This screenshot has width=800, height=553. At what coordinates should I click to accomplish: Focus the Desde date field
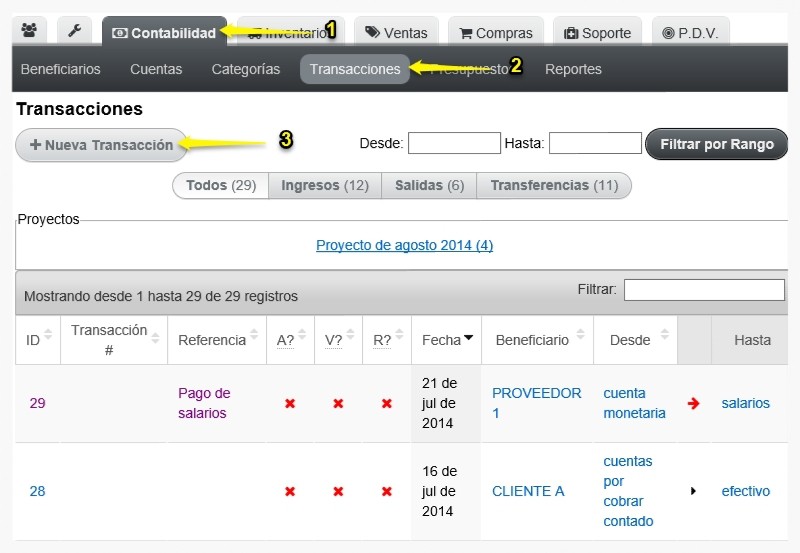(x=454, y=143)
